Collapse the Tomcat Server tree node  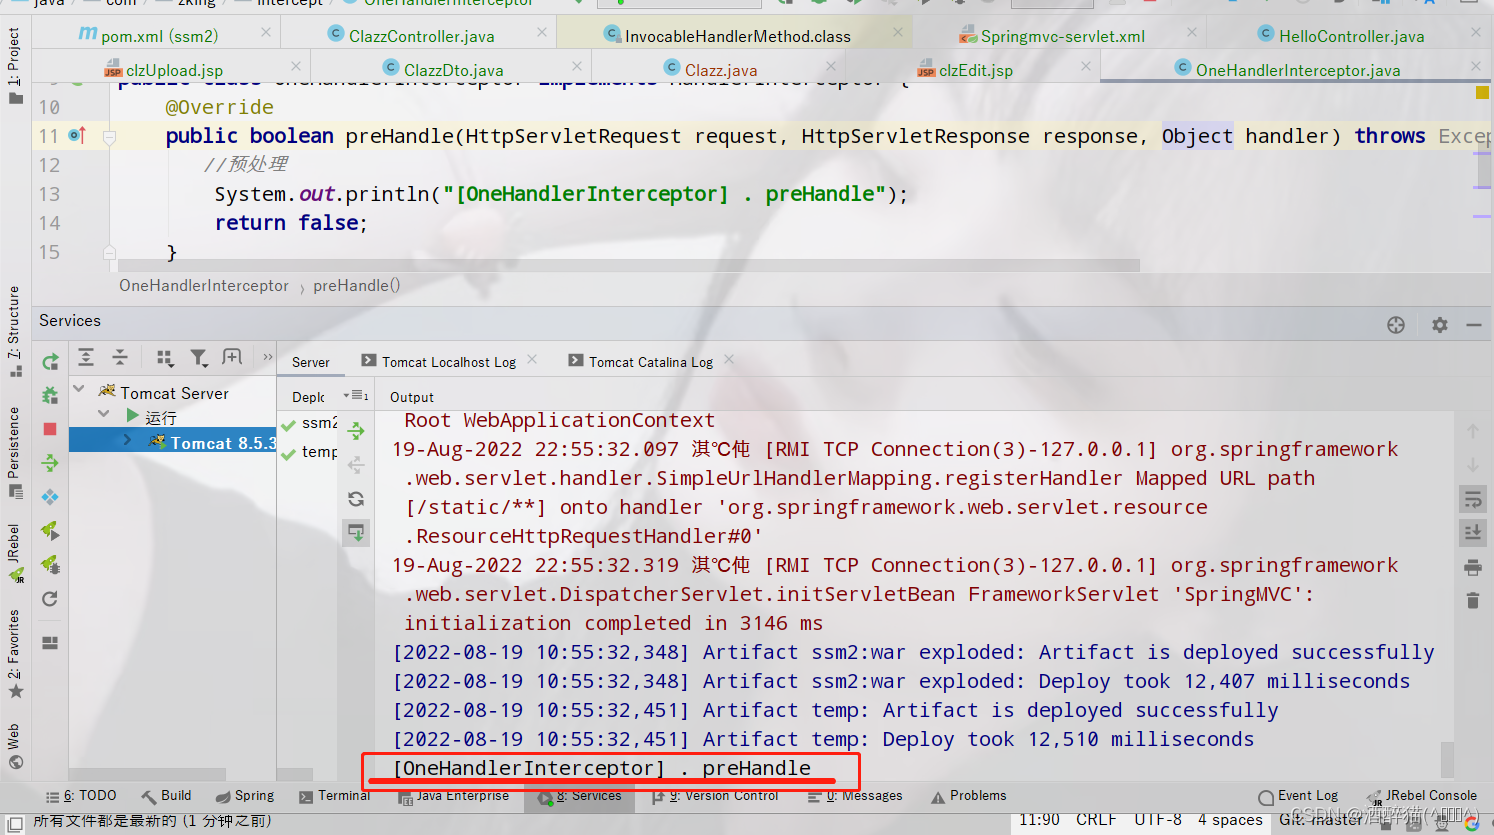pyautogui.click(x=79, y=392)
